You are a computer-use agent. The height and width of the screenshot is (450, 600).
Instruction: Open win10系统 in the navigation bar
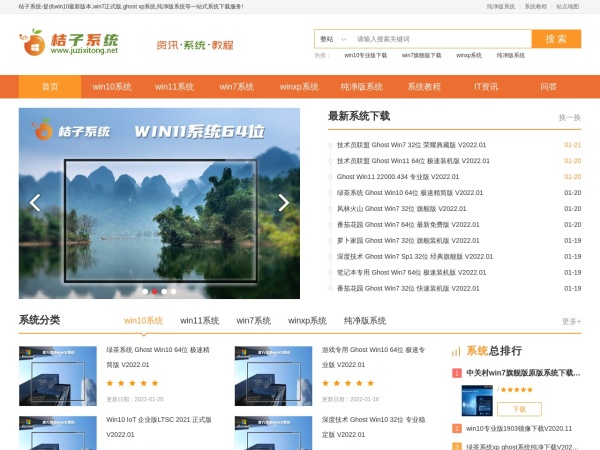pos(112,87)
